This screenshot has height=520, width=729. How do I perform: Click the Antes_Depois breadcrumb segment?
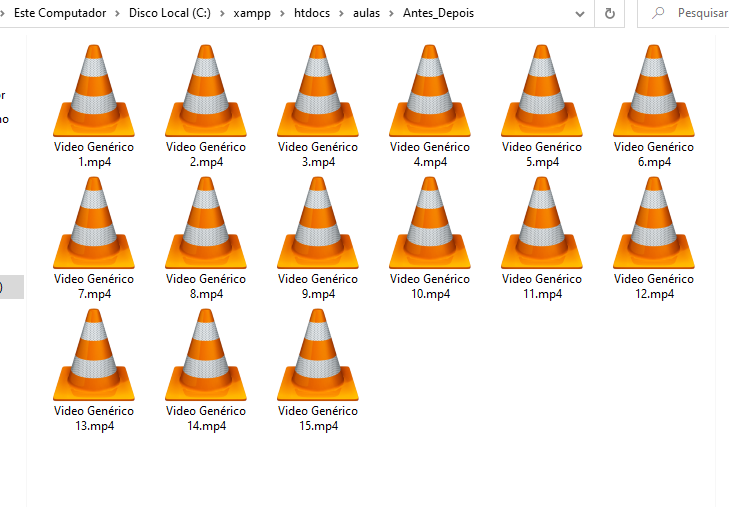438,13
